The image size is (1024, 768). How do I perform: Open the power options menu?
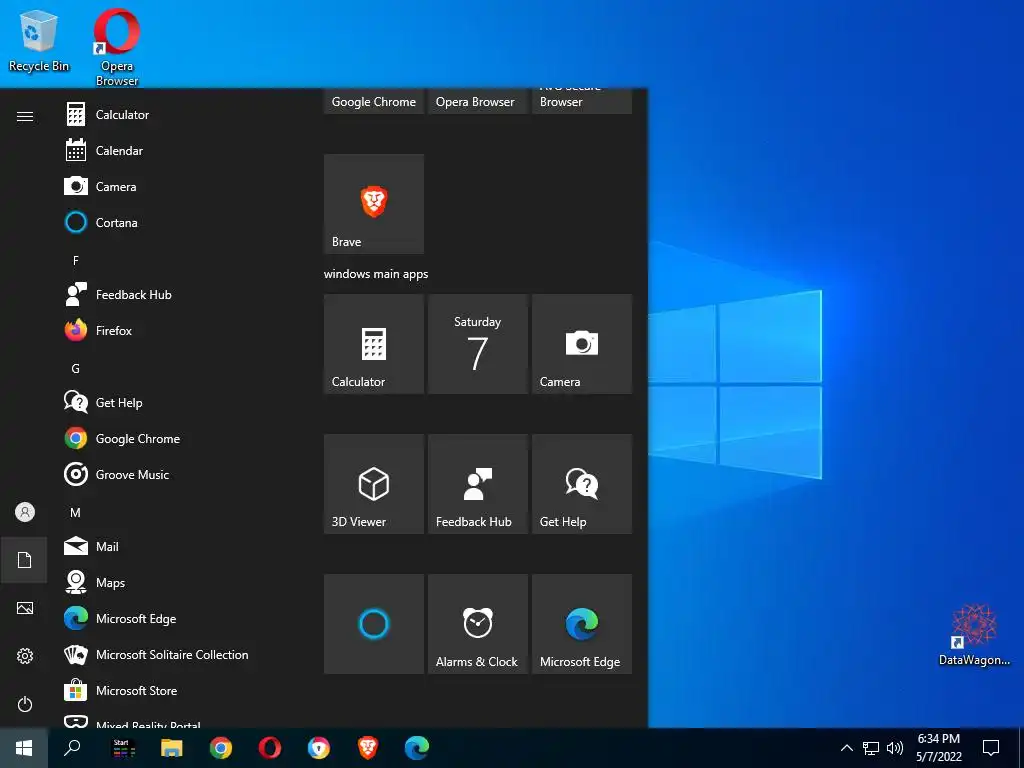click(25, 704)
